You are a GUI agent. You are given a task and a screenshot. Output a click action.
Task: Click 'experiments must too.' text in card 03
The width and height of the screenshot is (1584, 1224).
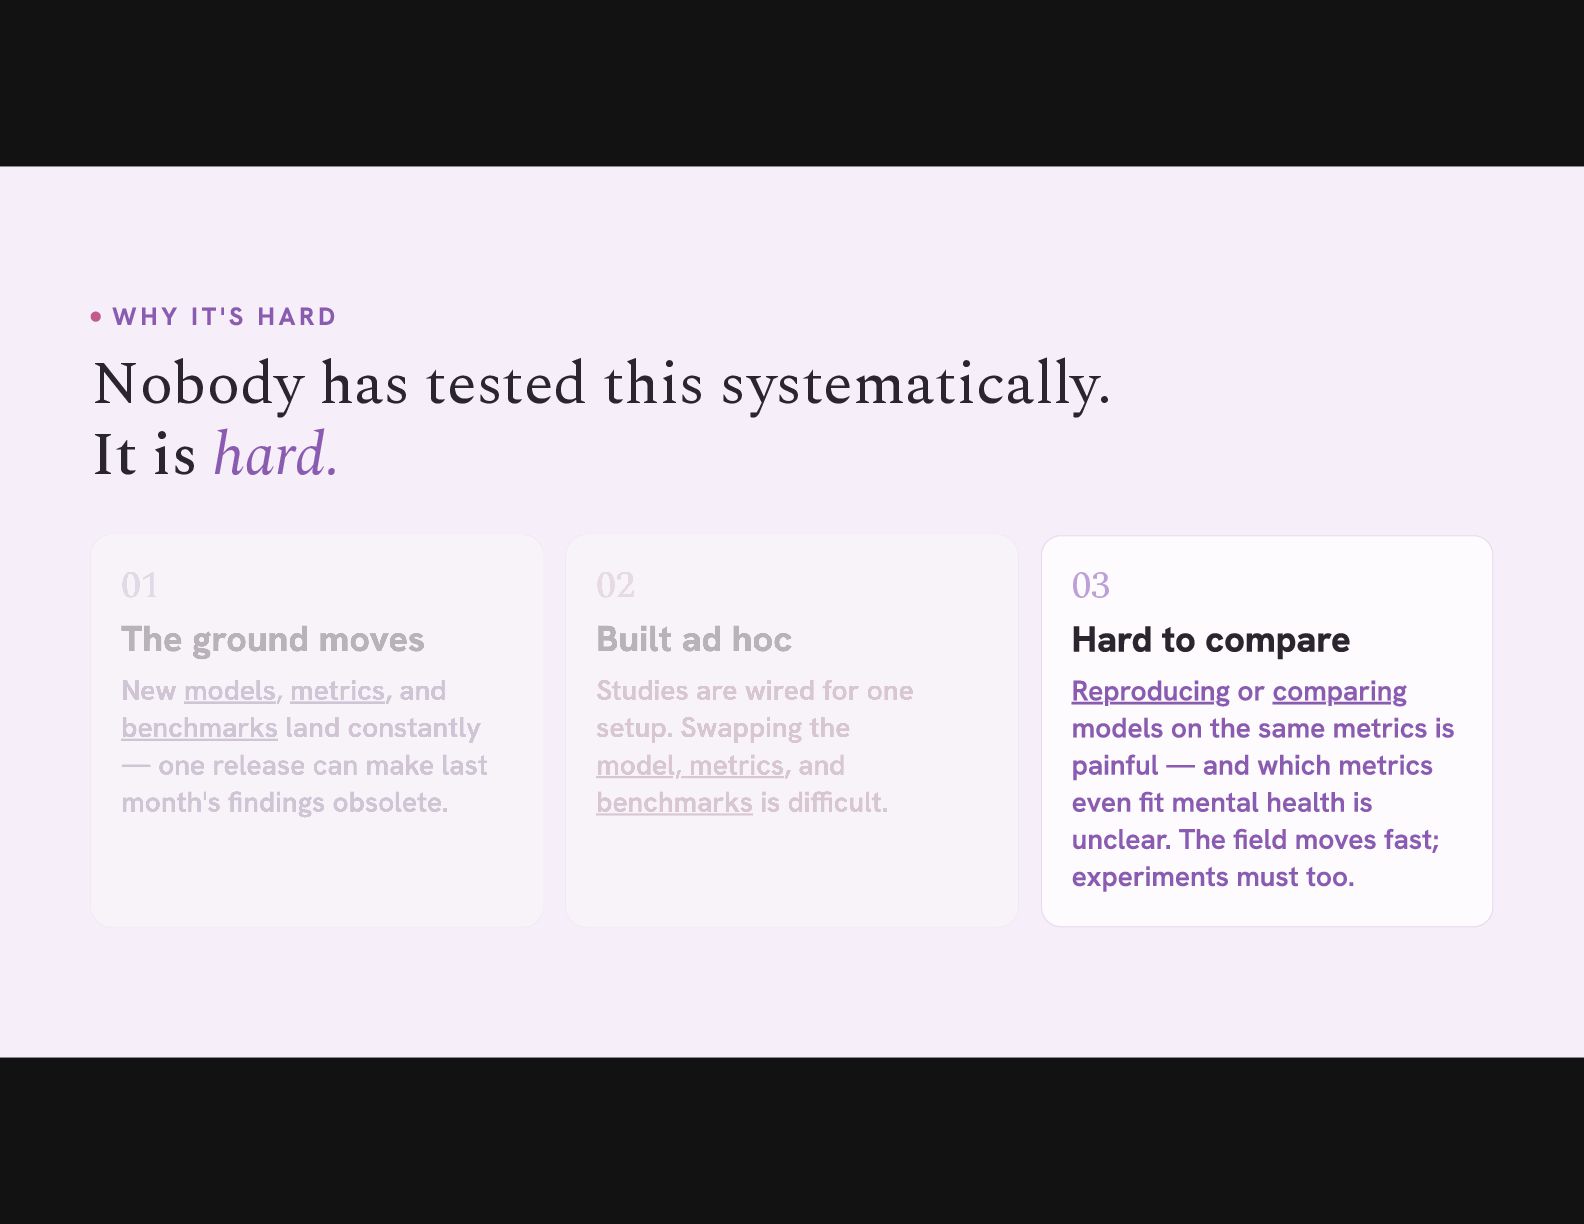click(x=1212, y=877)
